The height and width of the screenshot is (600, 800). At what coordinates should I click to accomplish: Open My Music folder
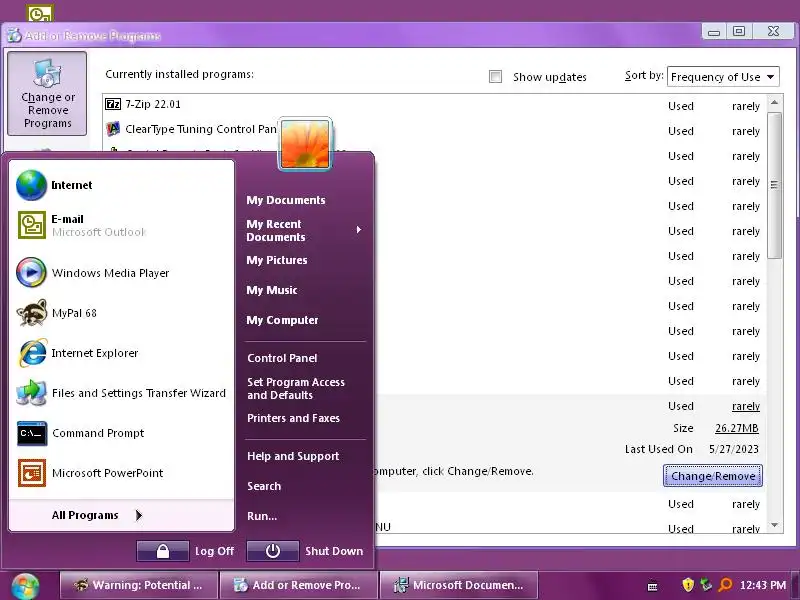[x=272, y=290]
